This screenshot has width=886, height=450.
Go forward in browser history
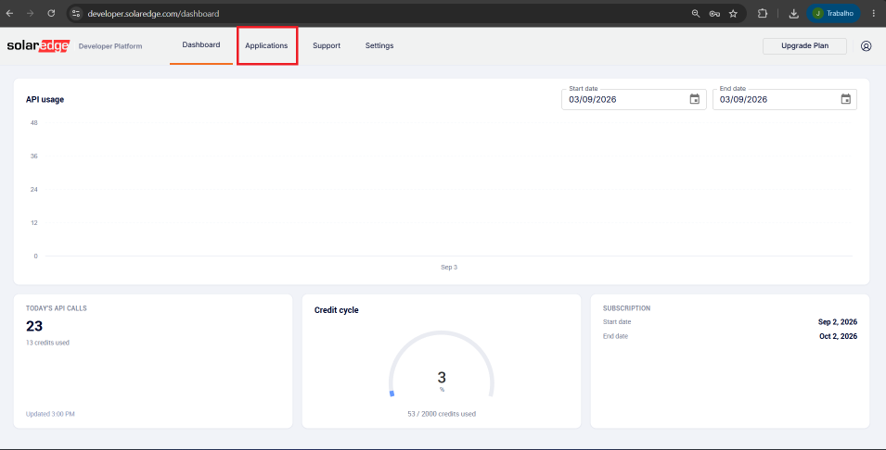click(31, 14)
